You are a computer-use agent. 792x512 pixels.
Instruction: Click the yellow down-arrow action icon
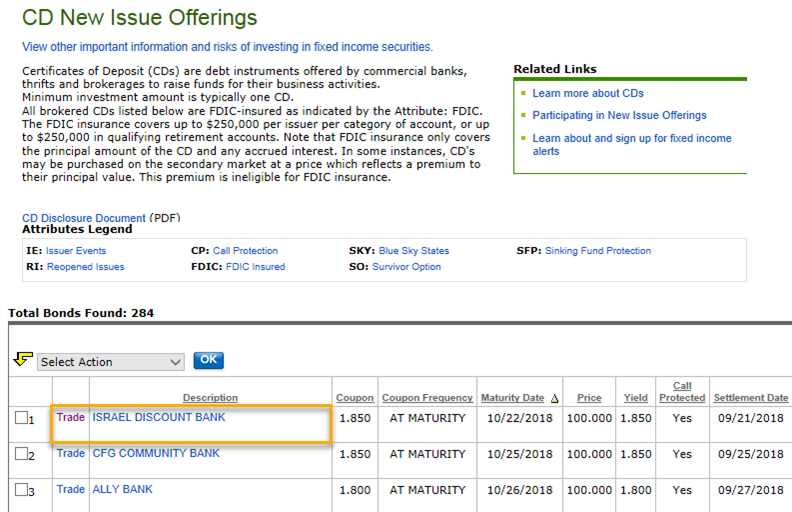point(21,359)
